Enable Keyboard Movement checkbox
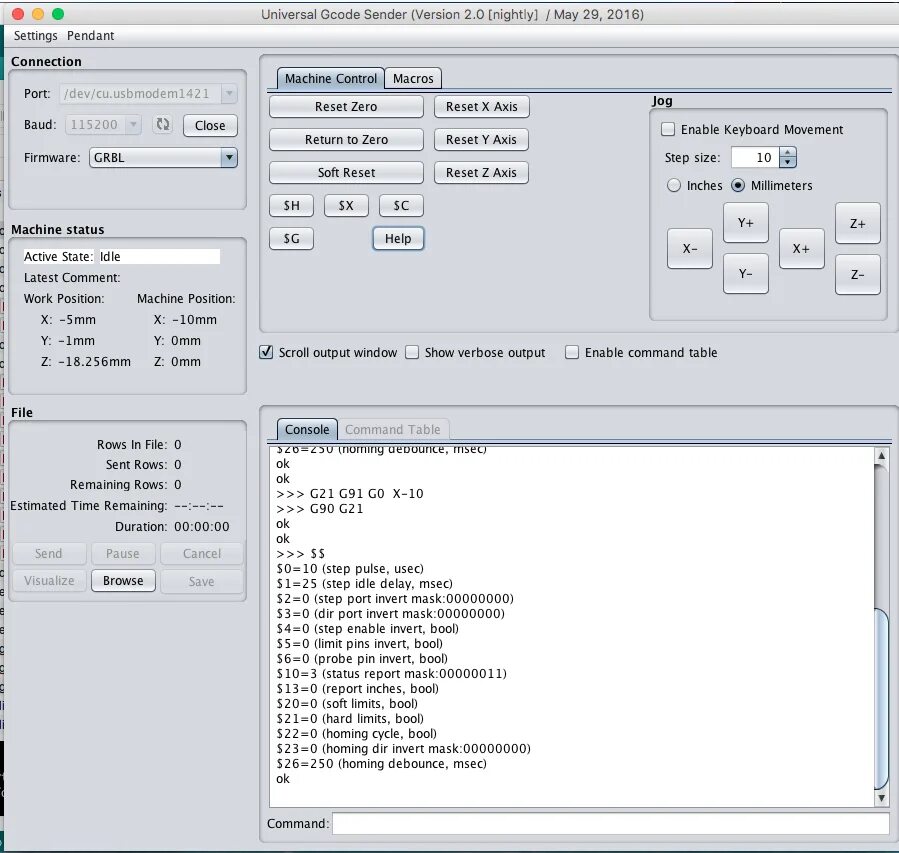This screenshot has width=899, height=853. click(668, 130)
